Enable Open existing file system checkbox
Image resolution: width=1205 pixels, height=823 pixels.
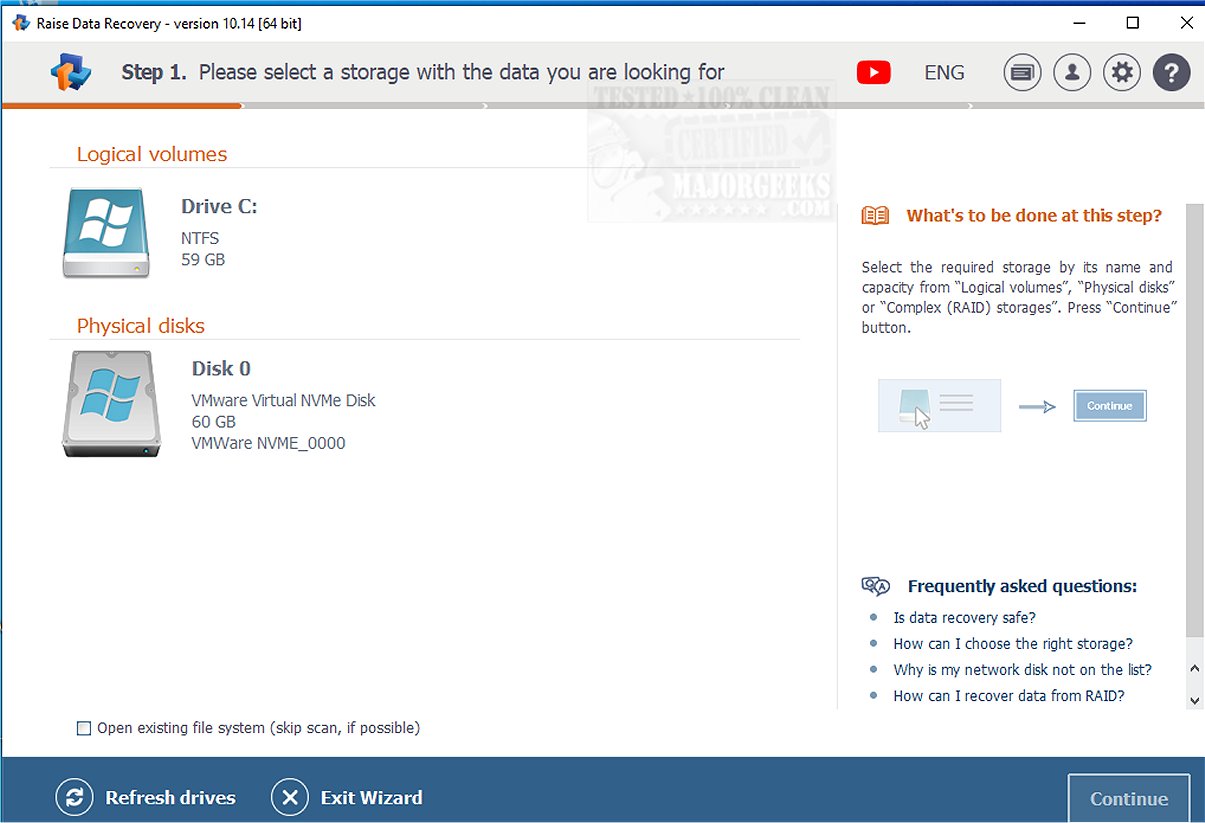(84, 728)
